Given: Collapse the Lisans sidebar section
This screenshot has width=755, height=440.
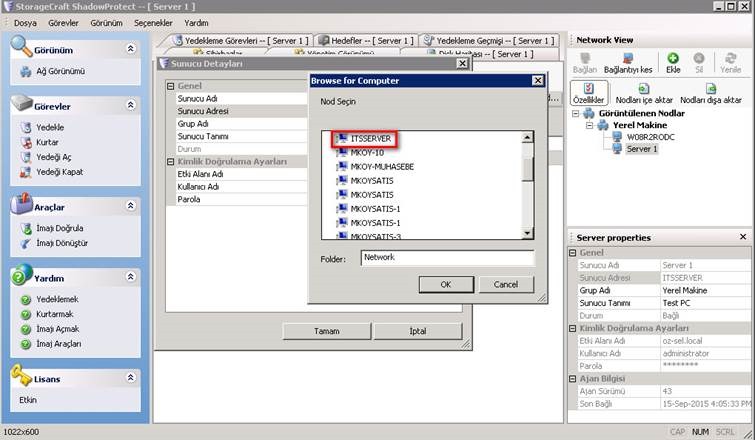Looking at the screenshot, I should click(x=130, y=377).
